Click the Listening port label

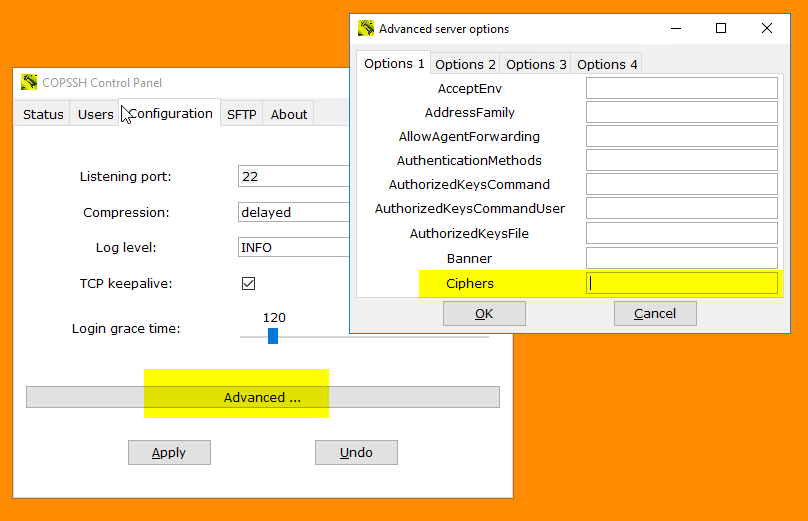(x=125, y=176)
